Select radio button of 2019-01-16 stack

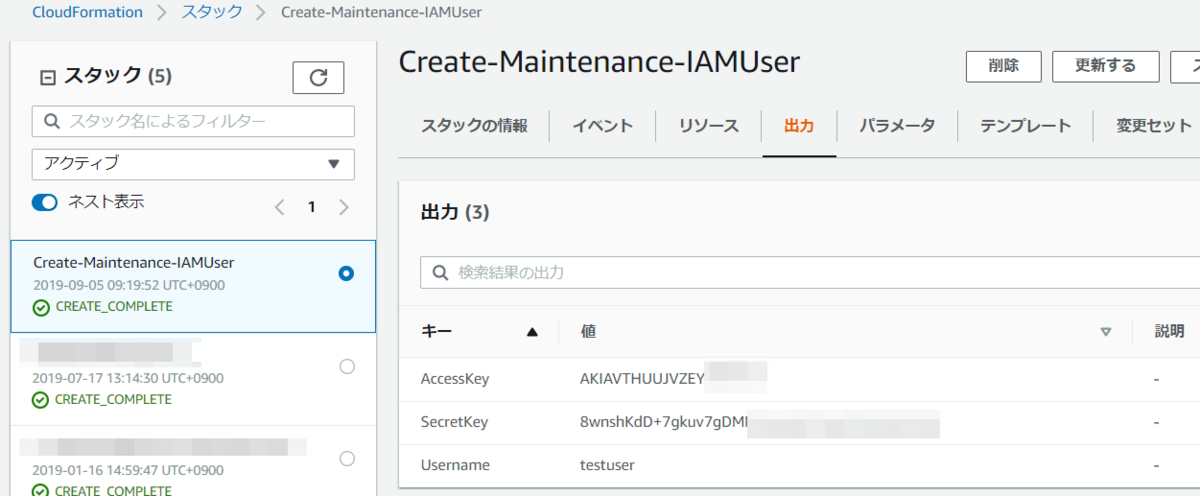[347, 458]
